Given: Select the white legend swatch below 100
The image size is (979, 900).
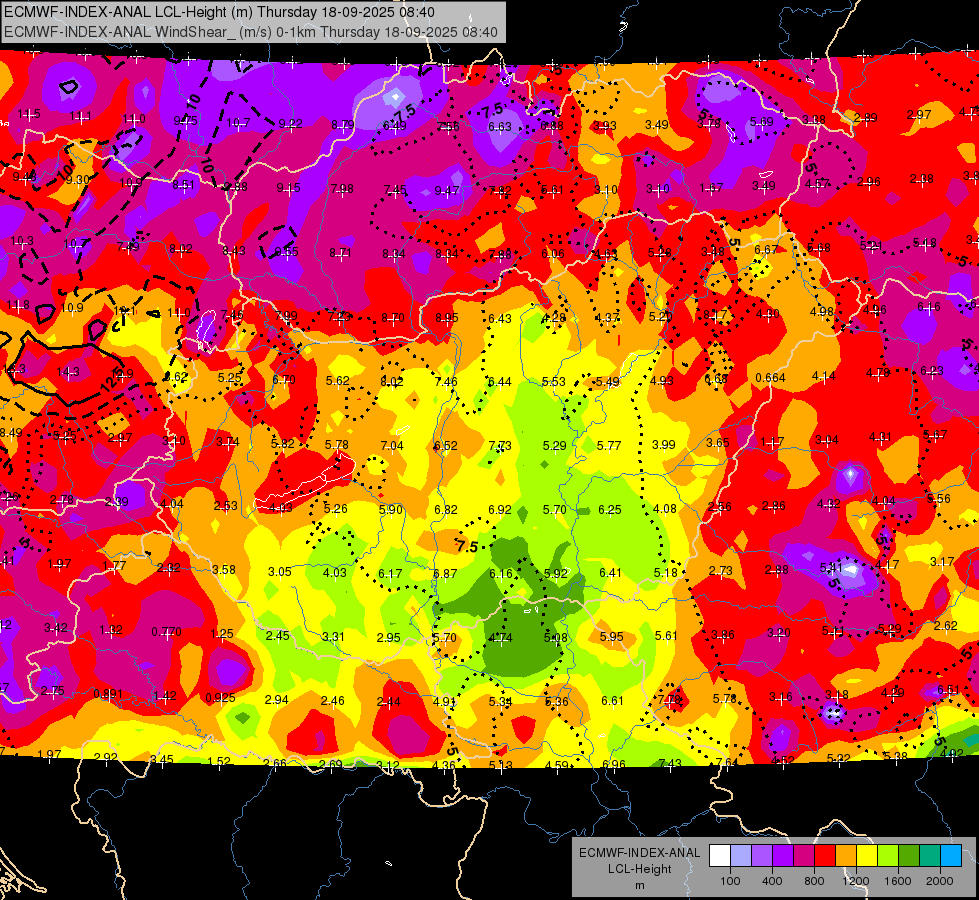Looking at the screenshot, I should click(720, 856).
